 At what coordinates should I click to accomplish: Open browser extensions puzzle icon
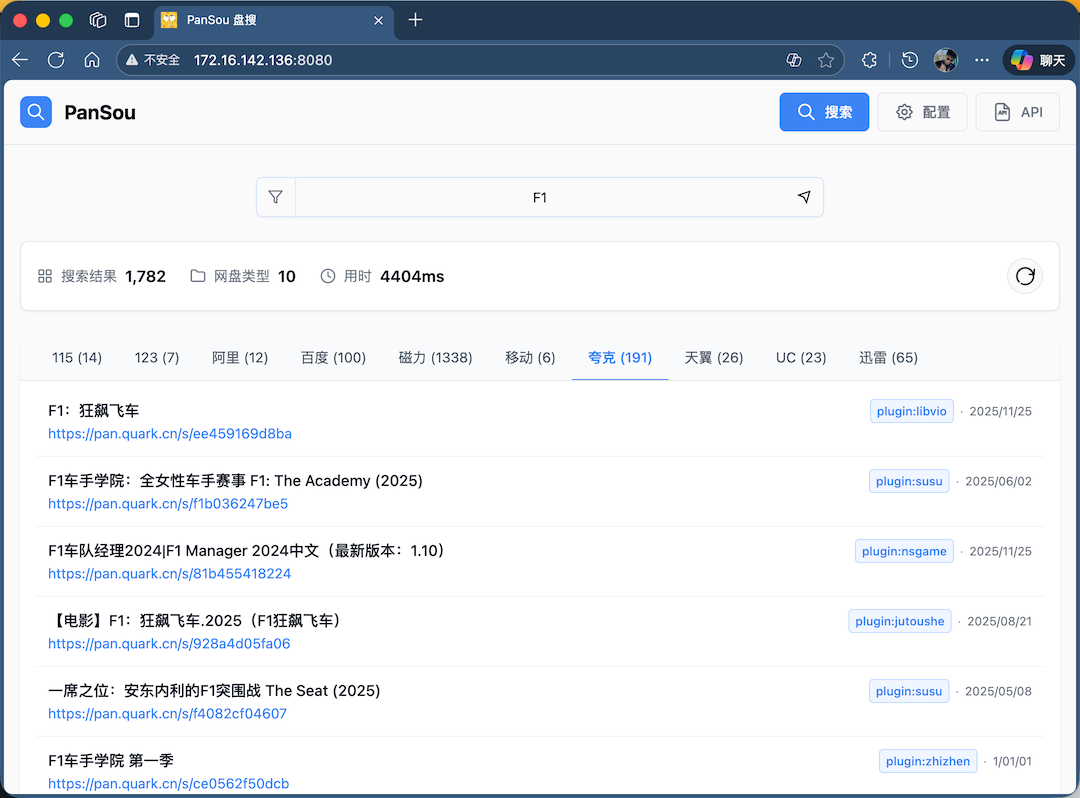pos(869,60)
